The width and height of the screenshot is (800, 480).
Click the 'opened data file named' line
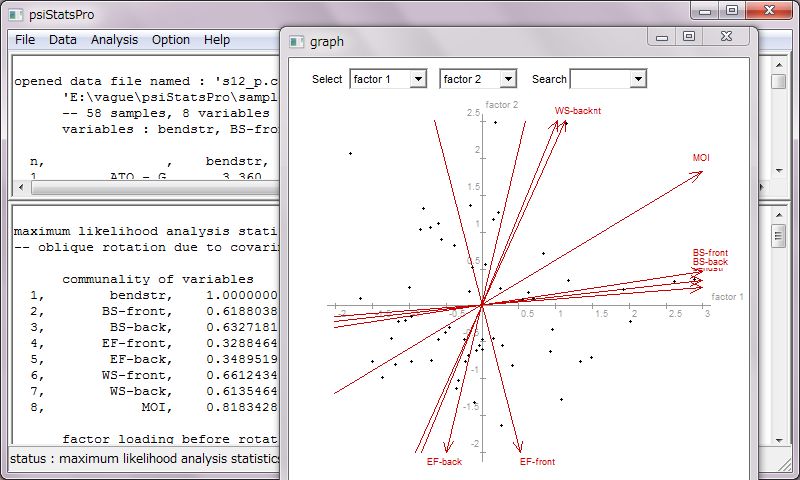(x=146, y=82)
